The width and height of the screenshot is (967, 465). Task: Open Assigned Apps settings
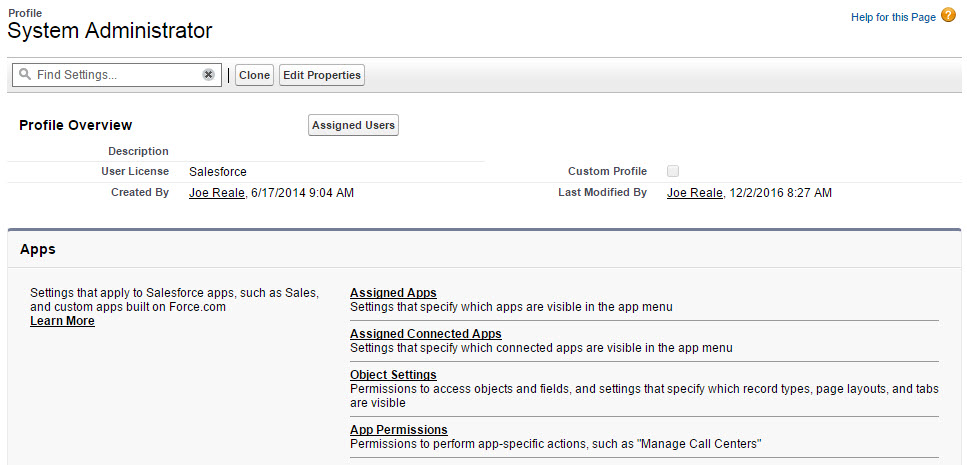click(393, 293)
